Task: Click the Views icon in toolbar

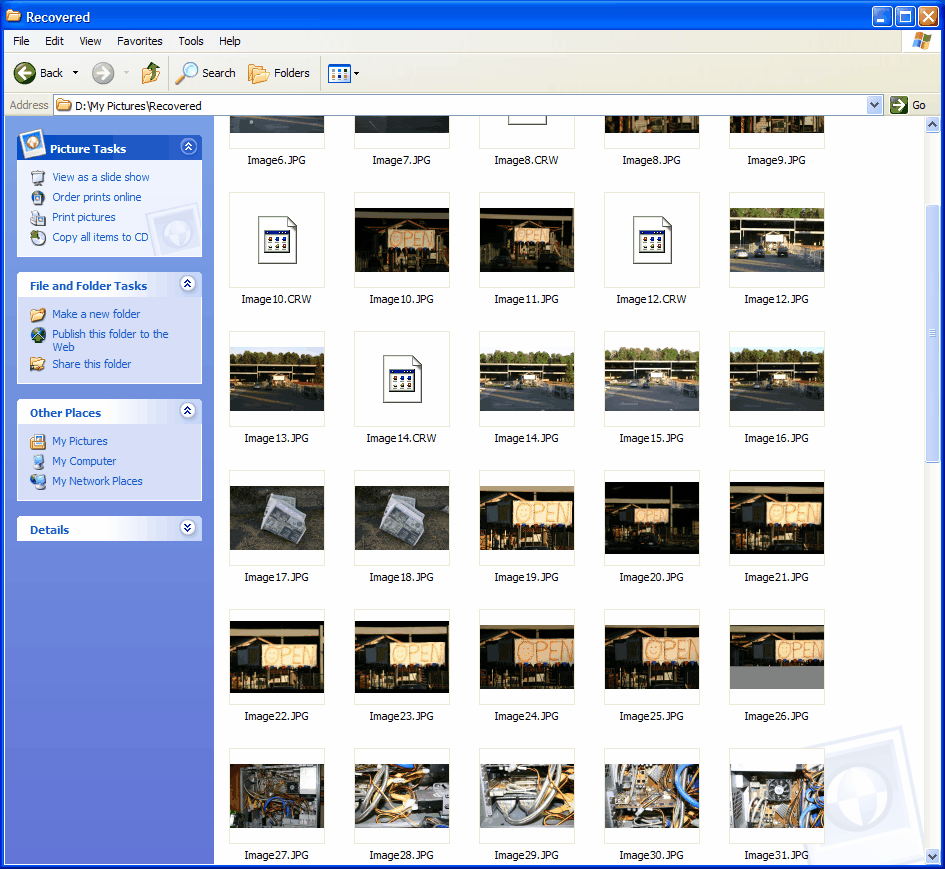Action: point(338,73)
